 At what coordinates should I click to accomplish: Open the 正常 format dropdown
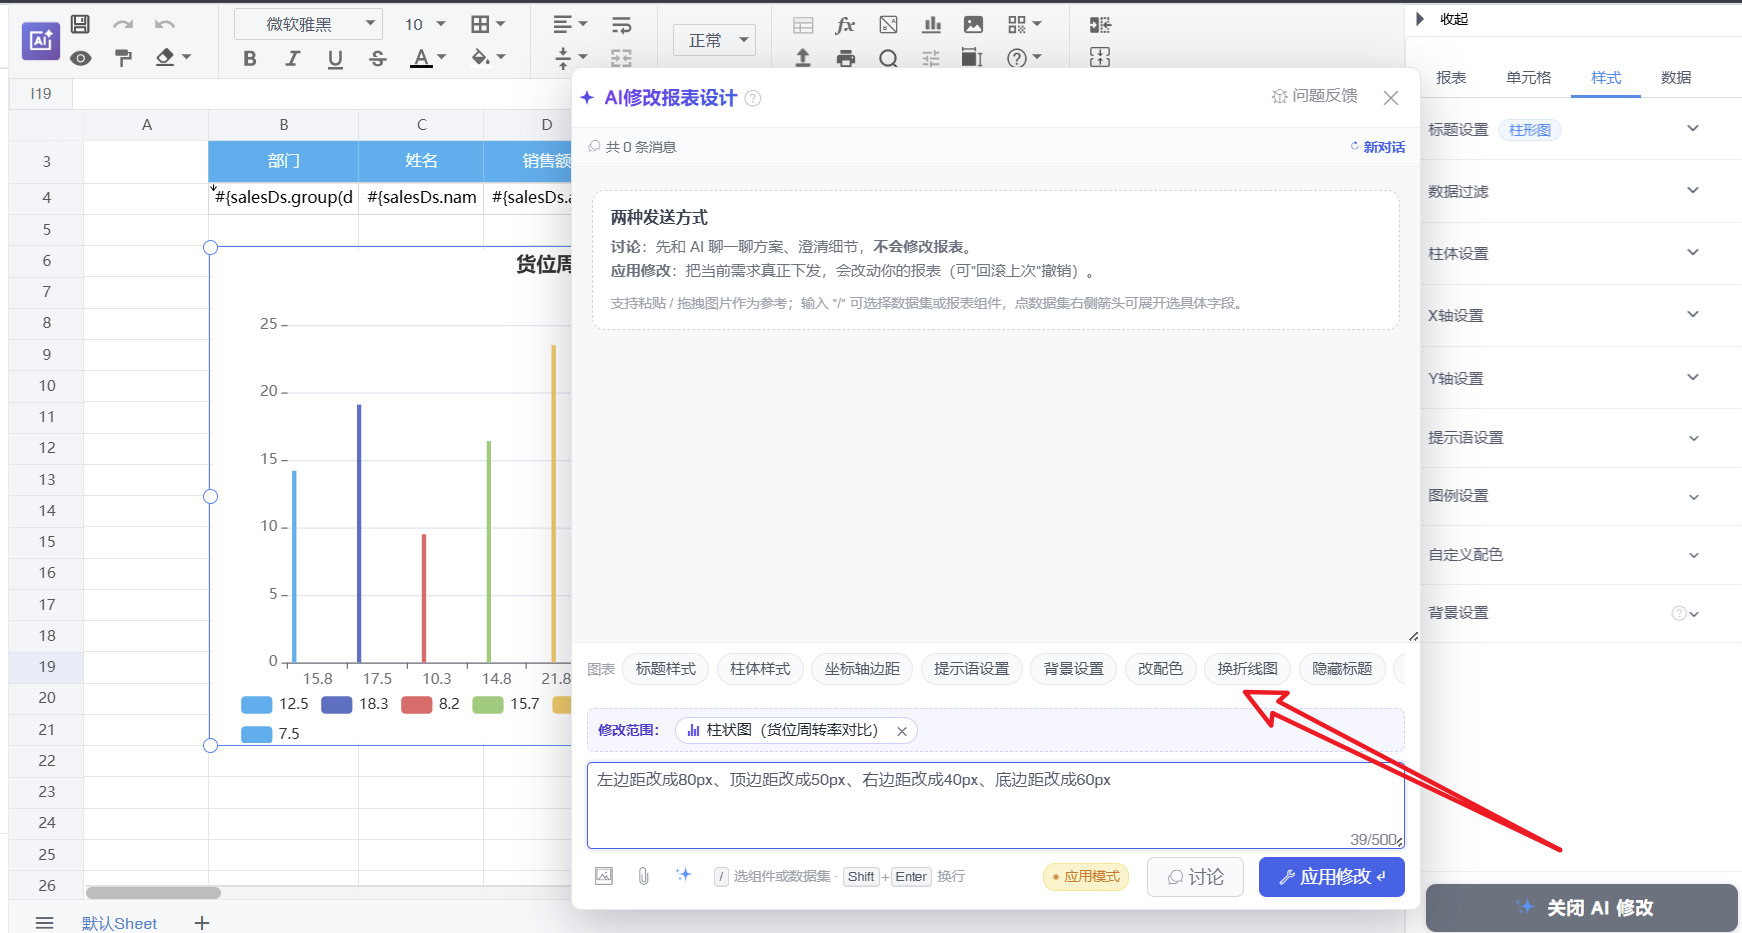coord(714,40)
